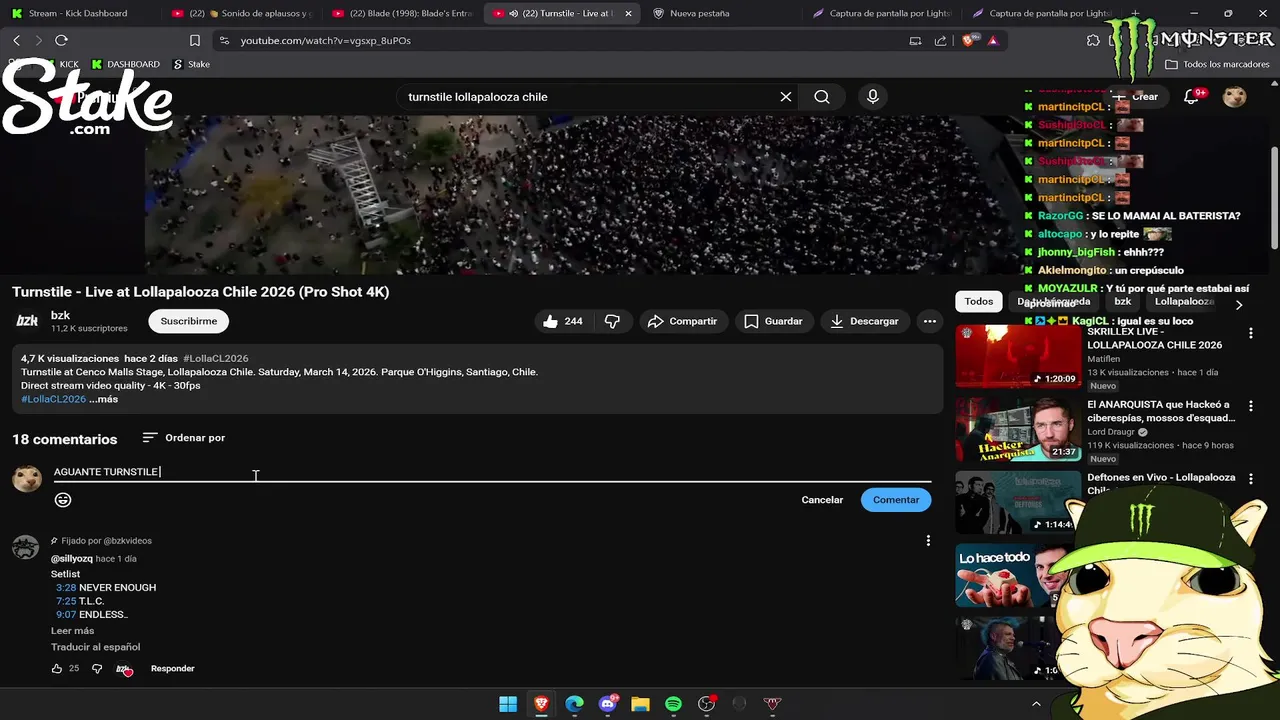Image resolution: width=1280 pixels, height=720 pixels.
Task: Click the DASHBOARD bookmark
Action: 125,64
